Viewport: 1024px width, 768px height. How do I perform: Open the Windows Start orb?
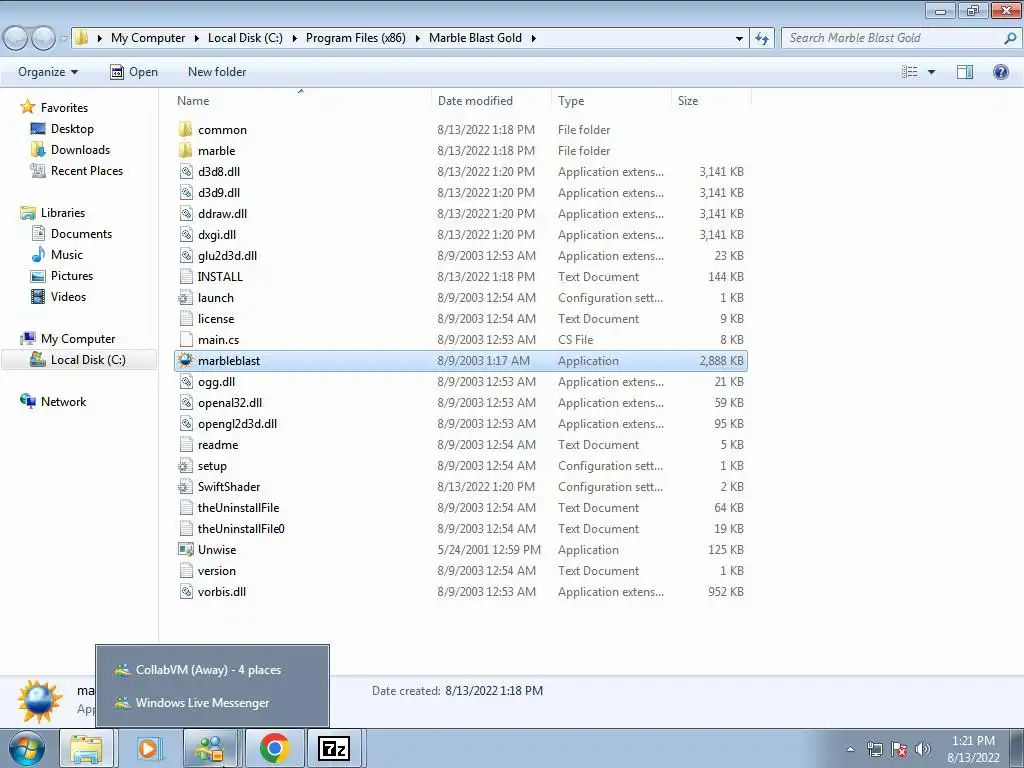27,748
